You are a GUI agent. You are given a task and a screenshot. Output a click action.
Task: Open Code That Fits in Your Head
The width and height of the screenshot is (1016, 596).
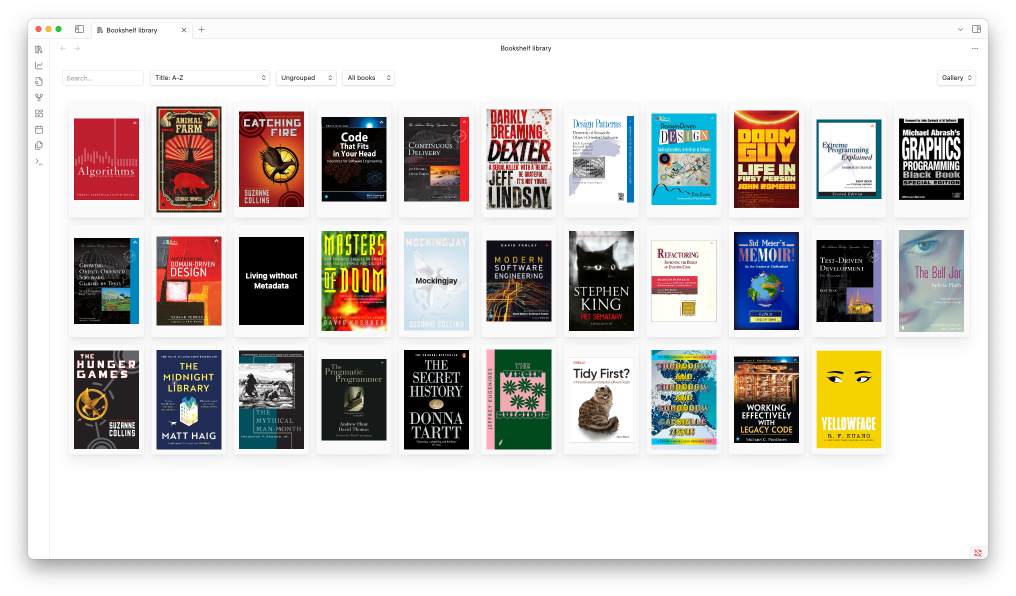(354, 159)
